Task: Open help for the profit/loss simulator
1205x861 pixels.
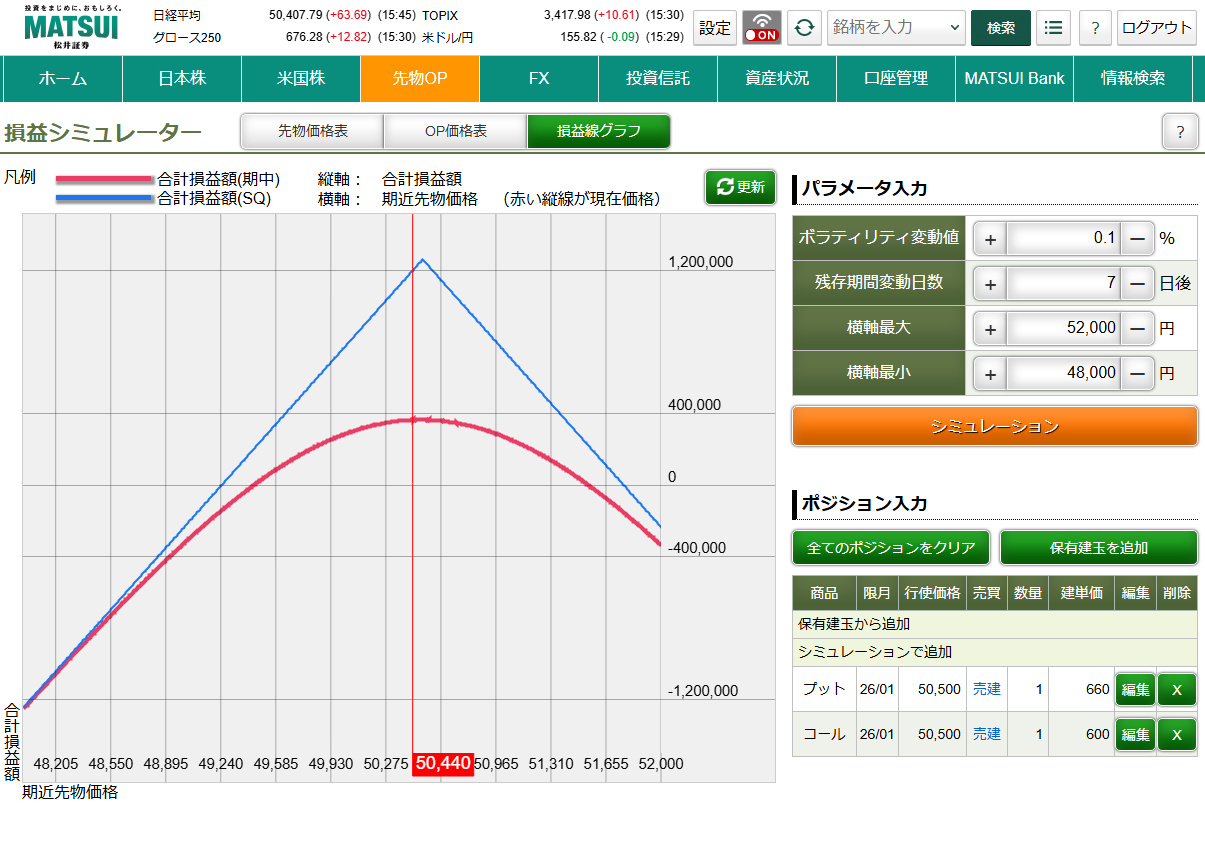Action: (1180, 132)
